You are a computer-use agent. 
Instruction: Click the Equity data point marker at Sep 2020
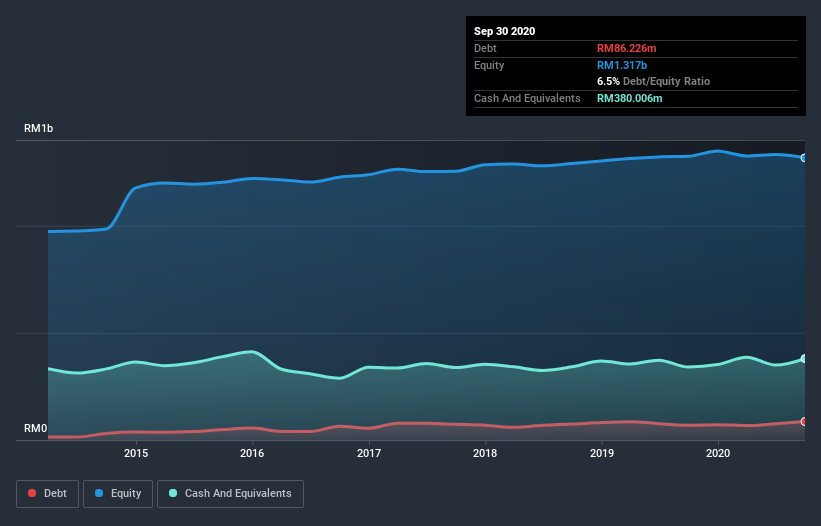(804, 158)
